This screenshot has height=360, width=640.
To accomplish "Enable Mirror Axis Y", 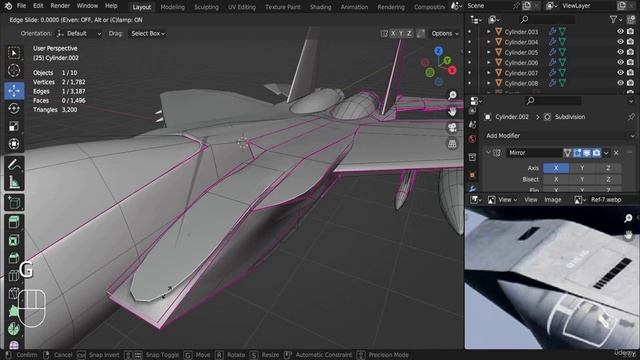I will (x=582, y=168).
